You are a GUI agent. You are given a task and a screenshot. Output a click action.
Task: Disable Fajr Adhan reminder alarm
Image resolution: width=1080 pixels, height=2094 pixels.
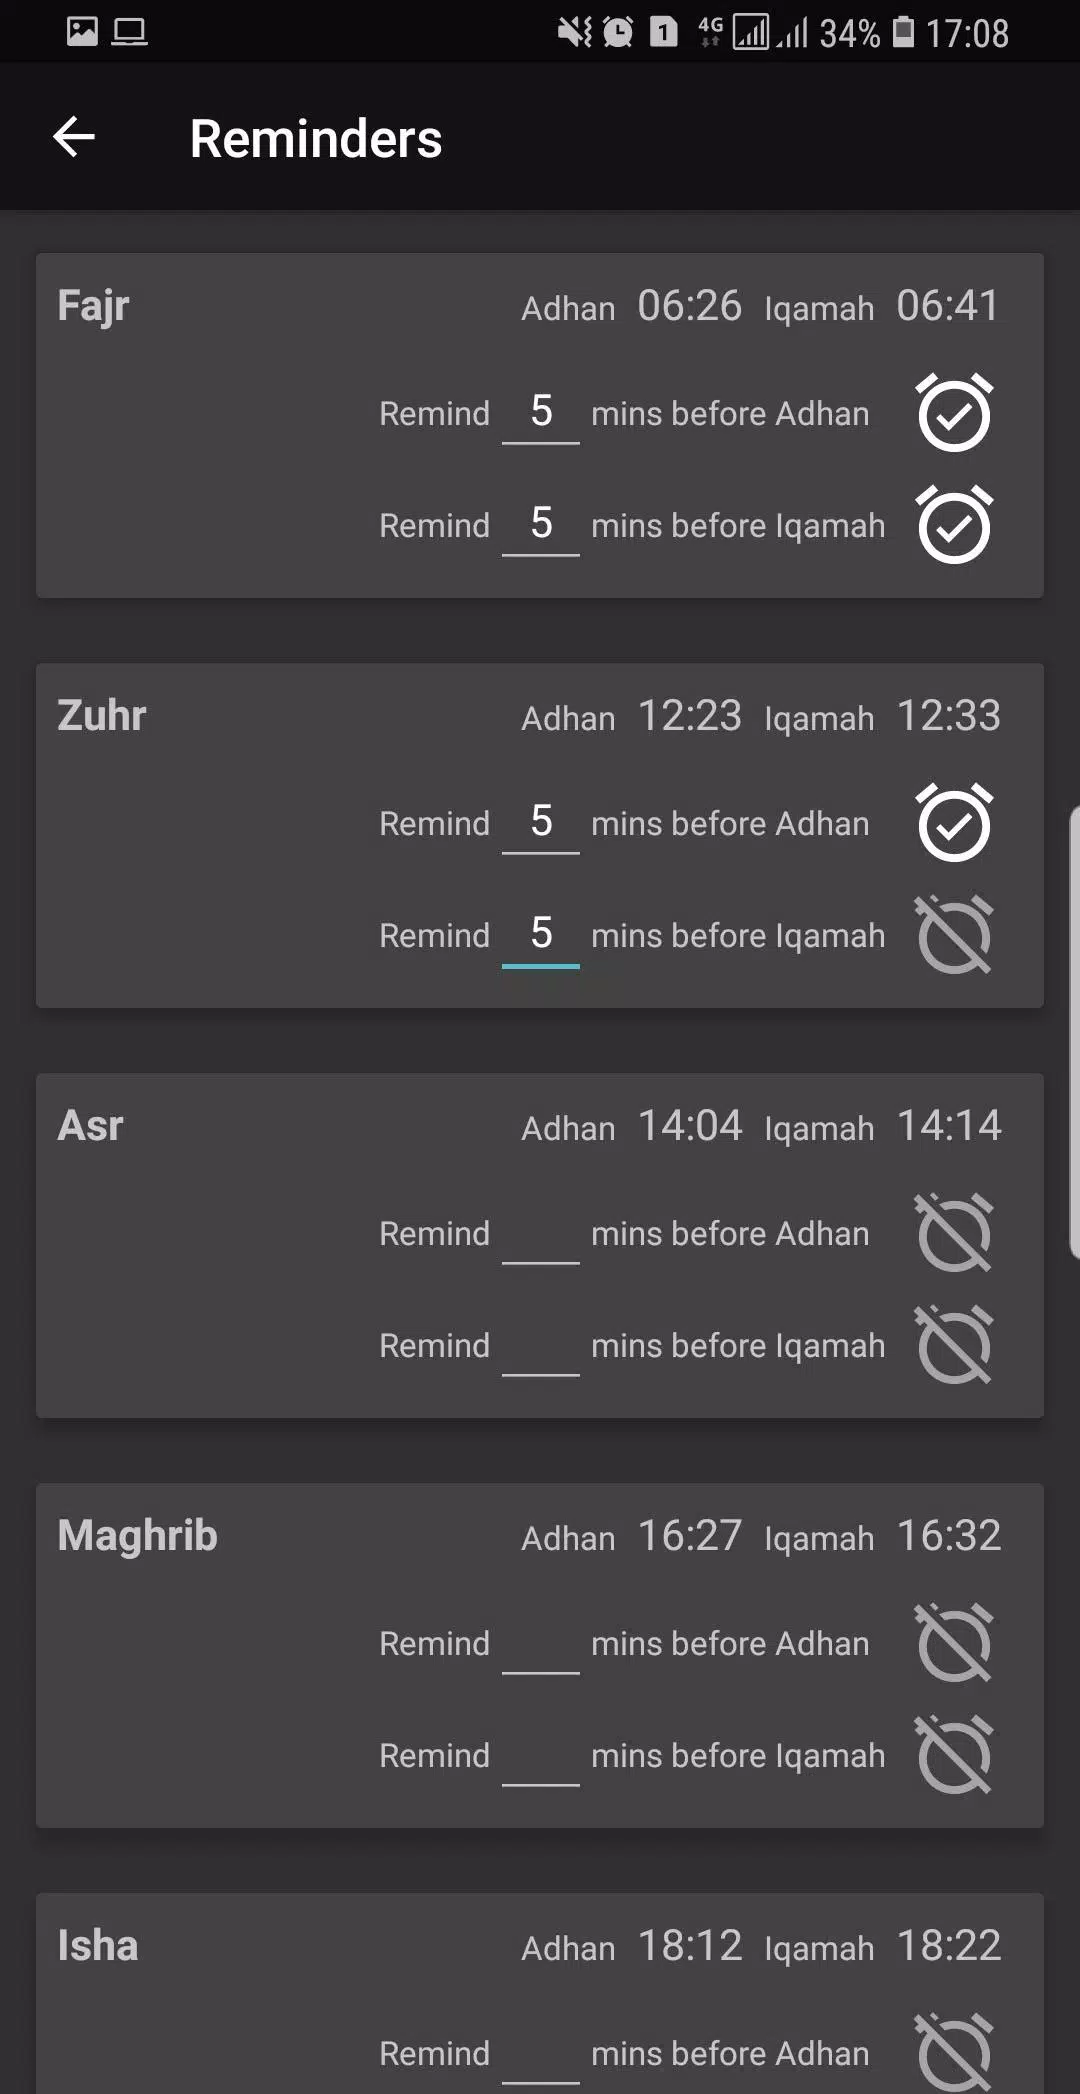click(954, 413)
